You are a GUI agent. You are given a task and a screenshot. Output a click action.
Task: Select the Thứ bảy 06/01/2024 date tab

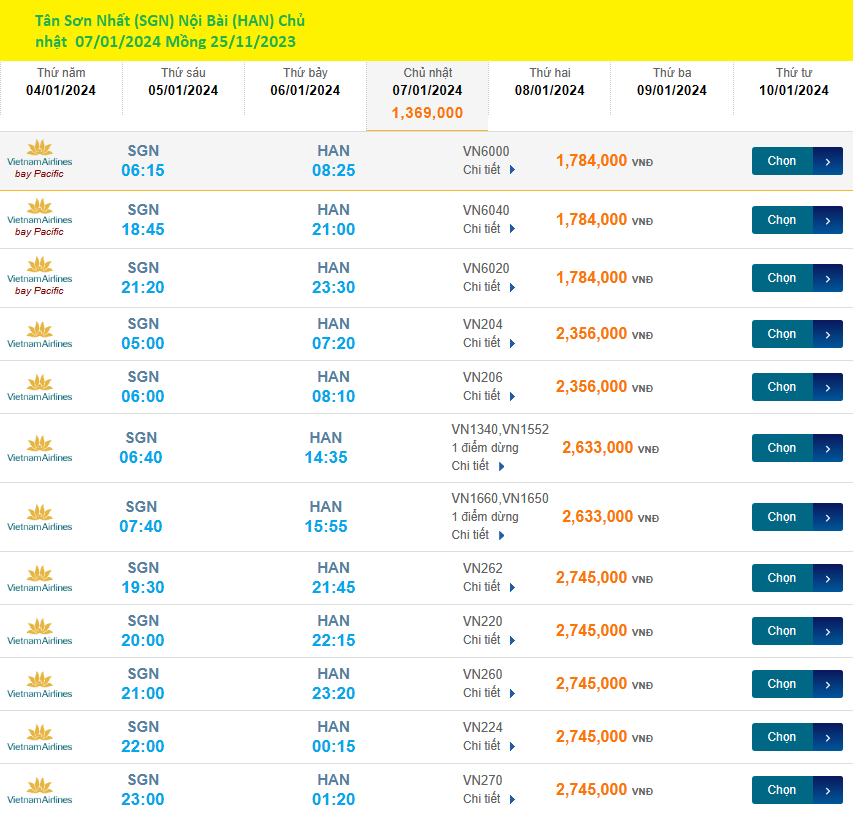pyautogui.click(x=305, y=82)
